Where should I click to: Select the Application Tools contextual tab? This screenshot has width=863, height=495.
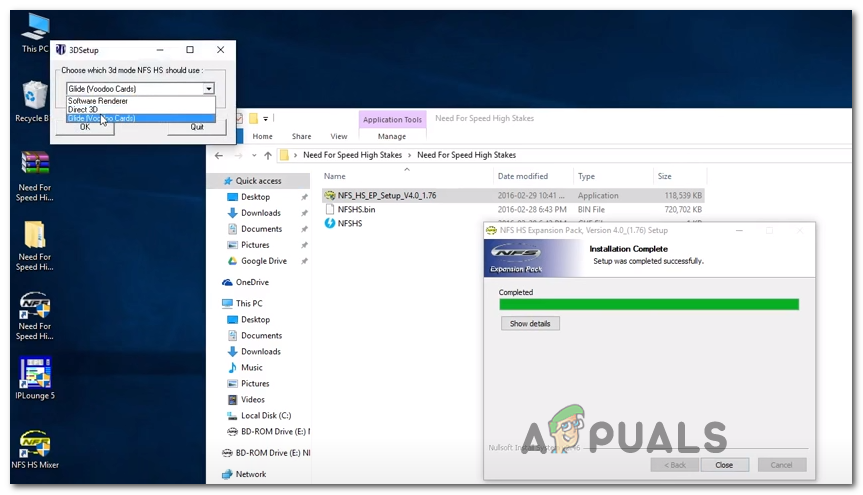tap(392, 119)
